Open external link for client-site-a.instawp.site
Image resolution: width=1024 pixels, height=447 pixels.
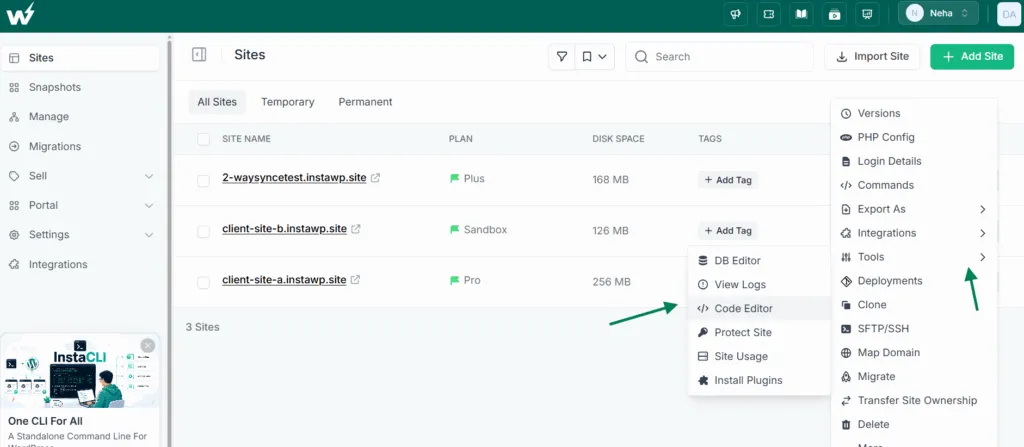[355, 280]
